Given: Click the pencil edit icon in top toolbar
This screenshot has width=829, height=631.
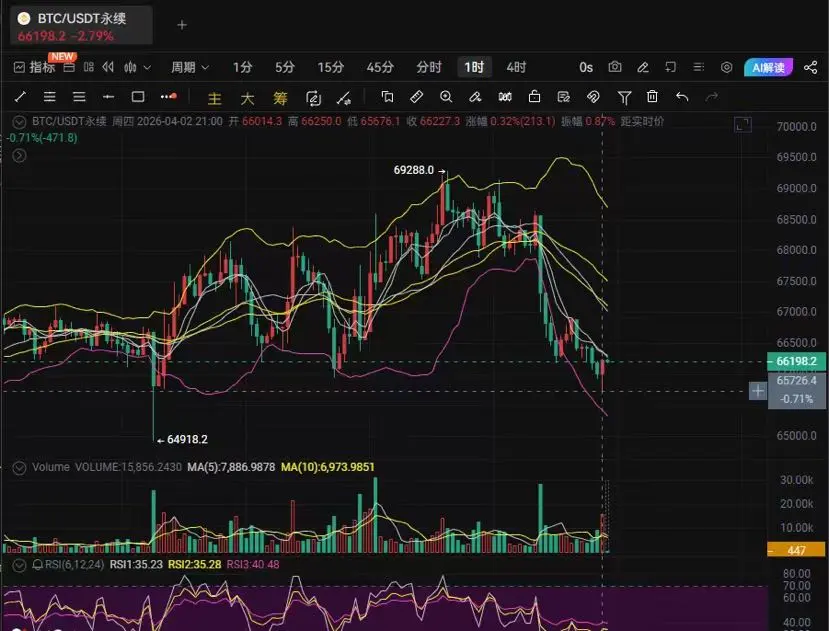Looking at the screenshot, I should (x=643, y=67).
